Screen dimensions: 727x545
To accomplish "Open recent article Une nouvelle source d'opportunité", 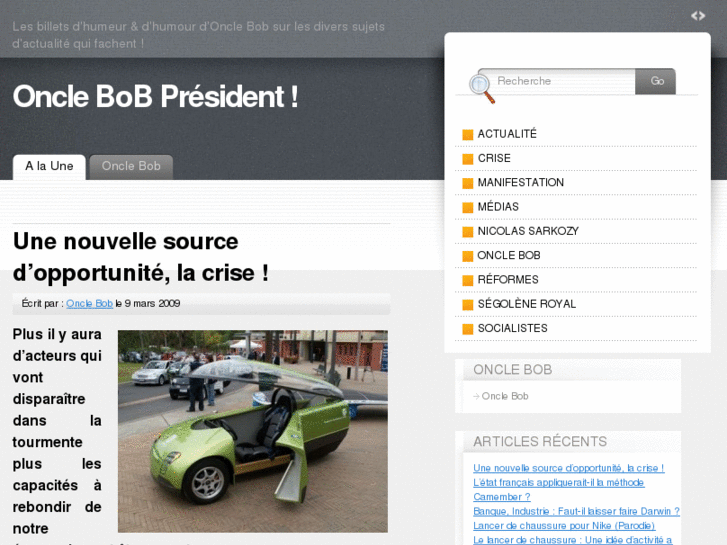I will (x=568, y=468).
